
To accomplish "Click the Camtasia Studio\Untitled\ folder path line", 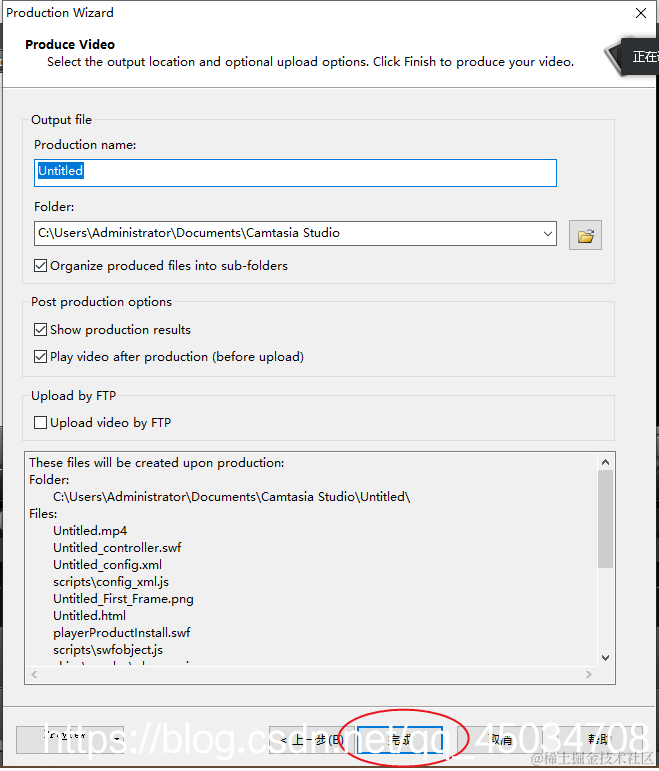I will [x=231, y=497].
